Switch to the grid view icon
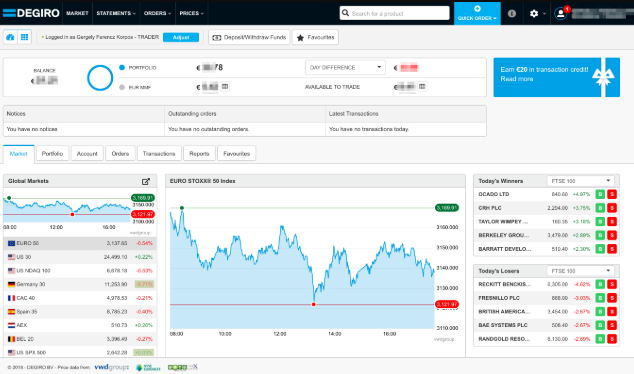 (24, 37)
